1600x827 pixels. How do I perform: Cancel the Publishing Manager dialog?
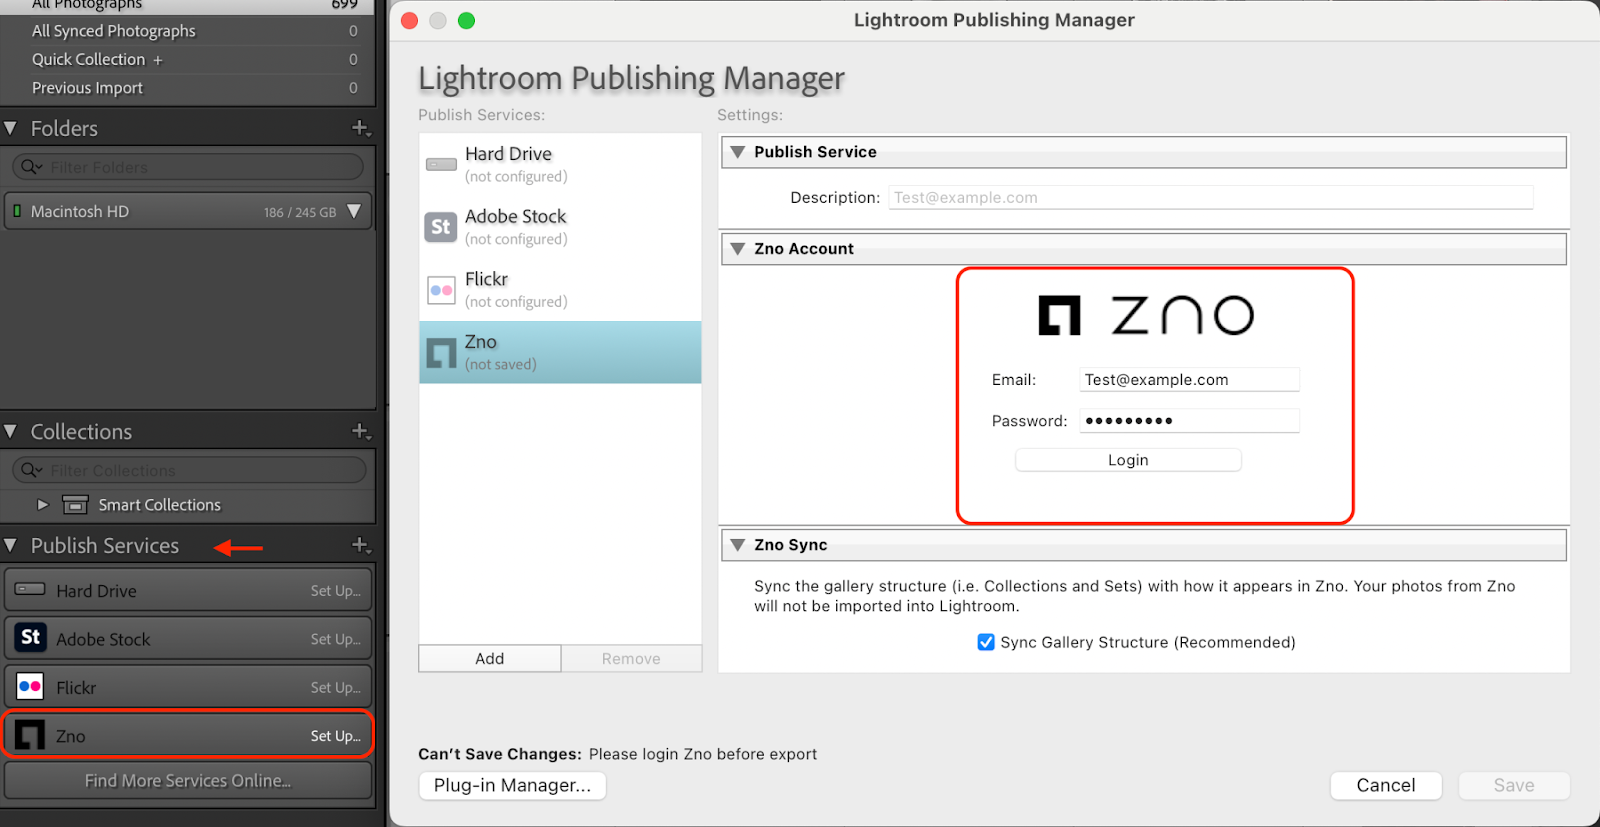click(1386, 785)
